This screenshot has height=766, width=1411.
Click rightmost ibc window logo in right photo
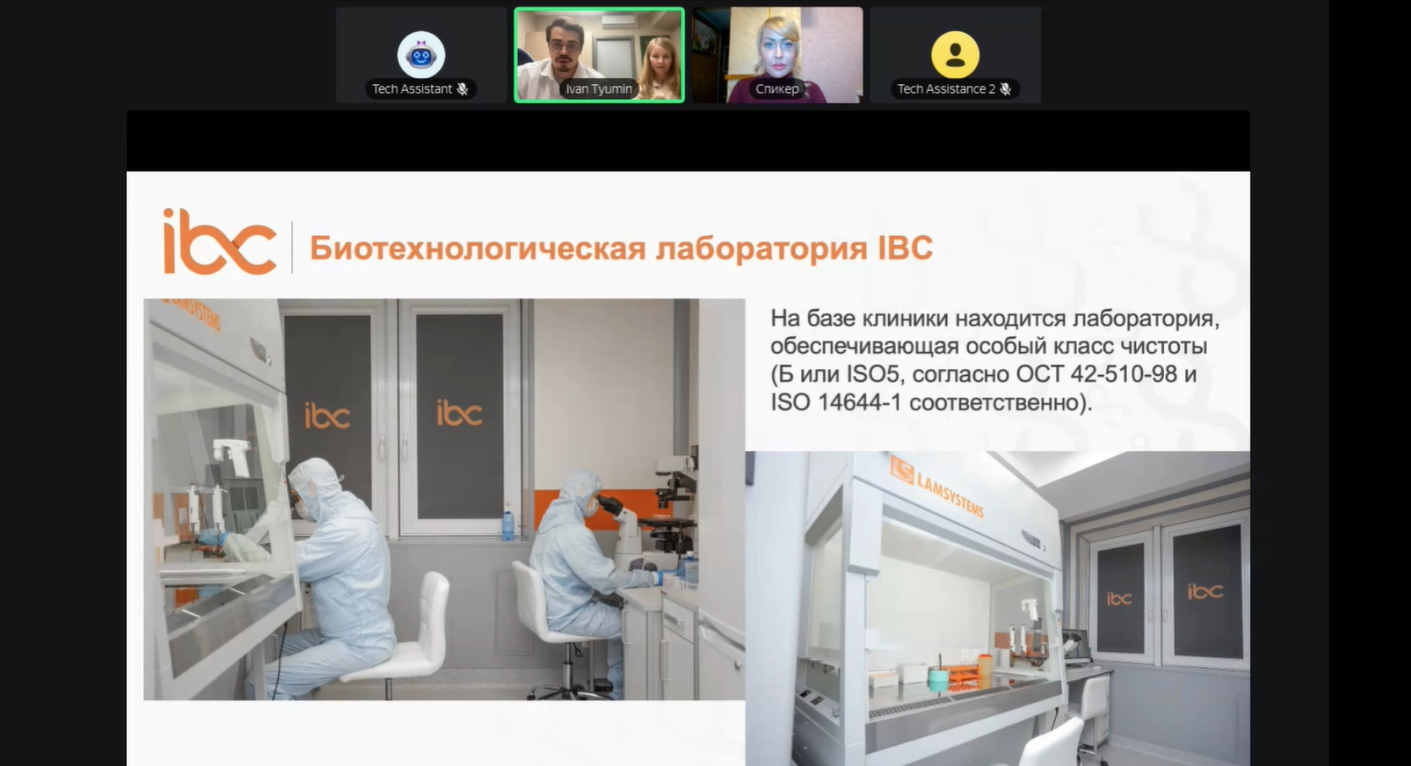(x=1205, y=591)
